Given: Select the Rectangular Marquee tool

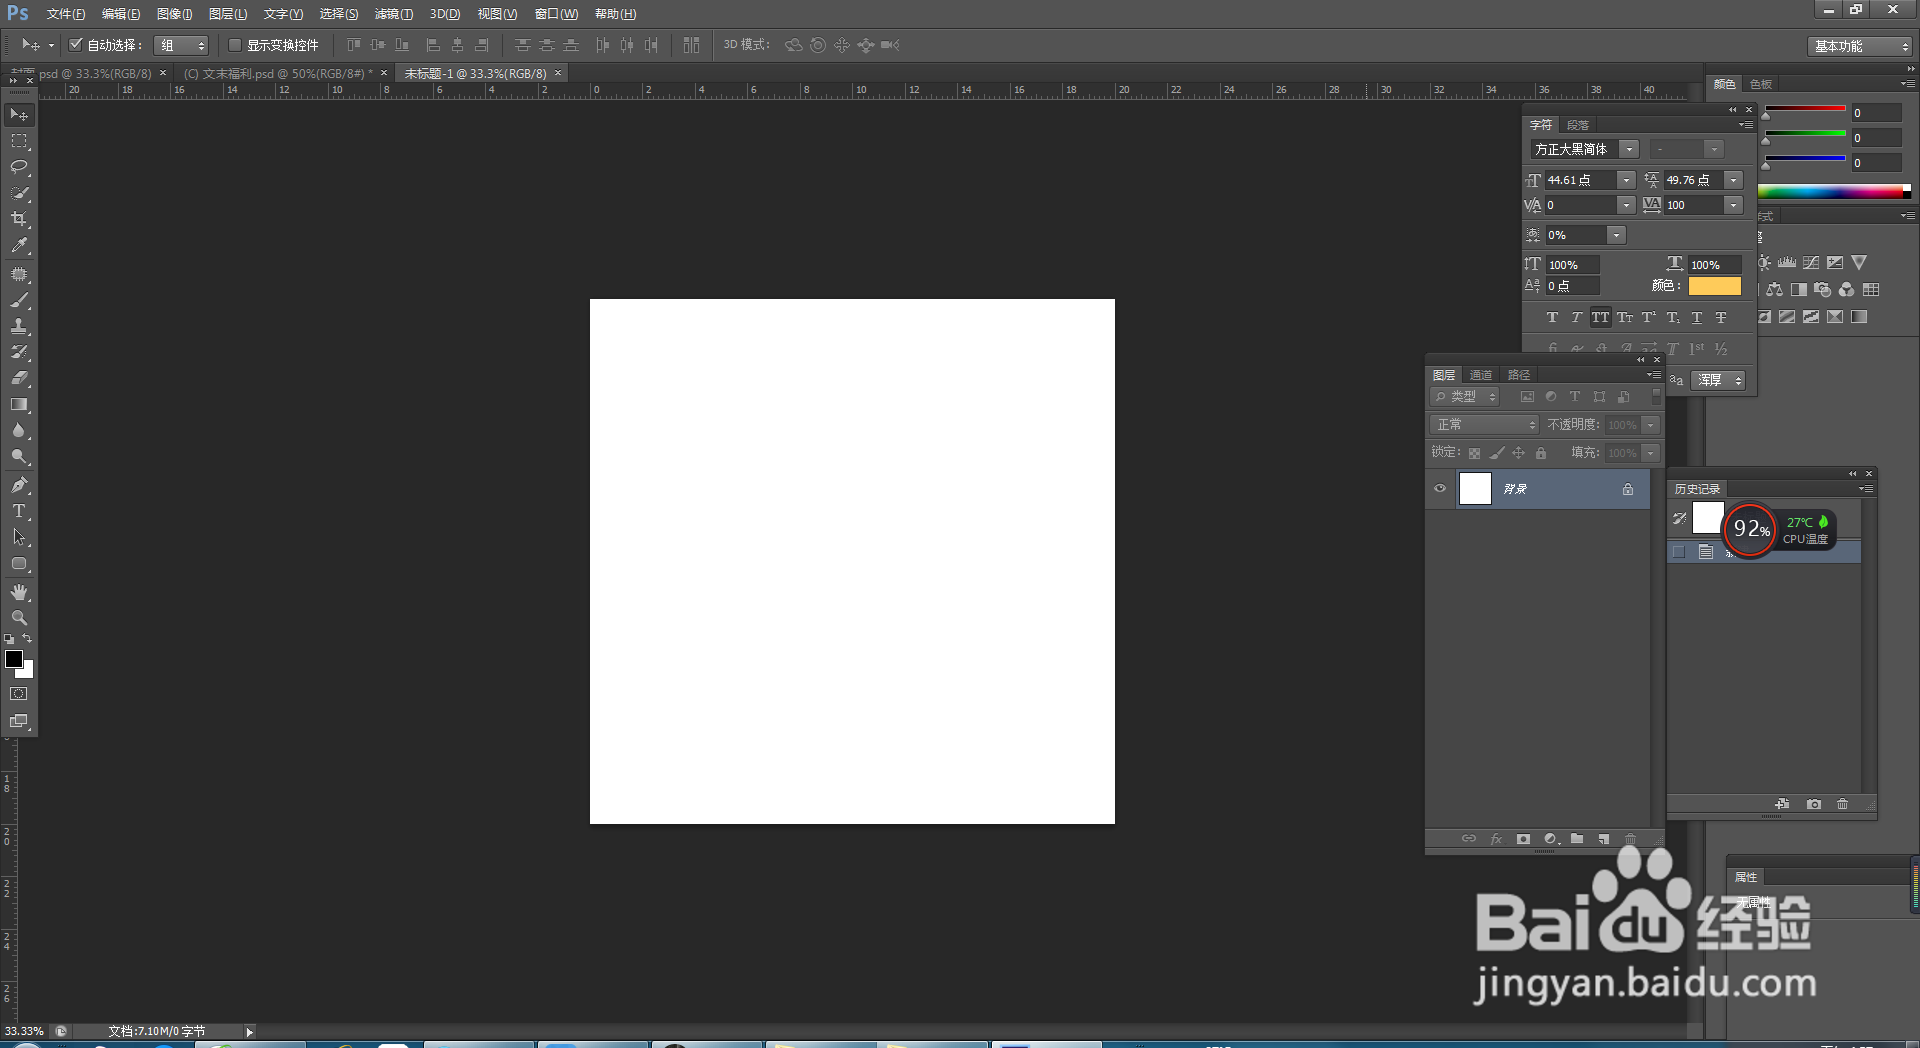Looking at the screenshot, I should click(x=19, y=141).
